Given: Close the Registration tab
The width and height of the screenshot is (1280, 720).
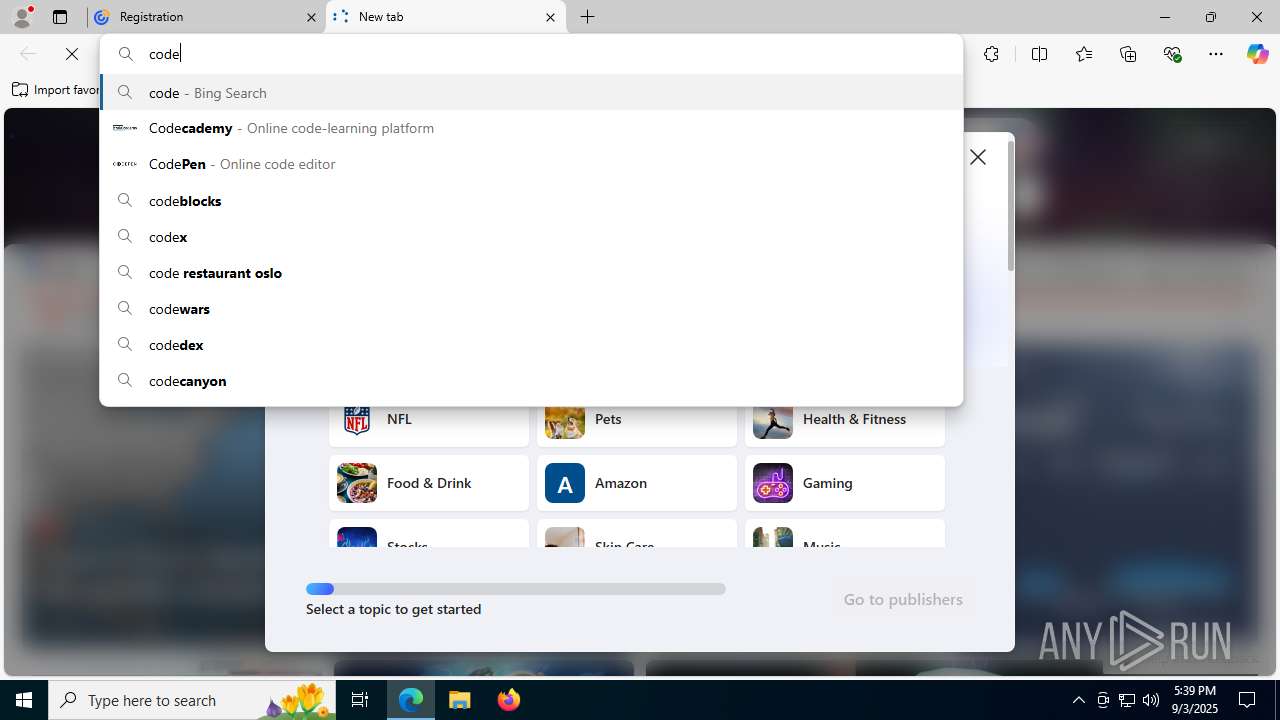Looking at the screenshot, I should pos(311,17).
